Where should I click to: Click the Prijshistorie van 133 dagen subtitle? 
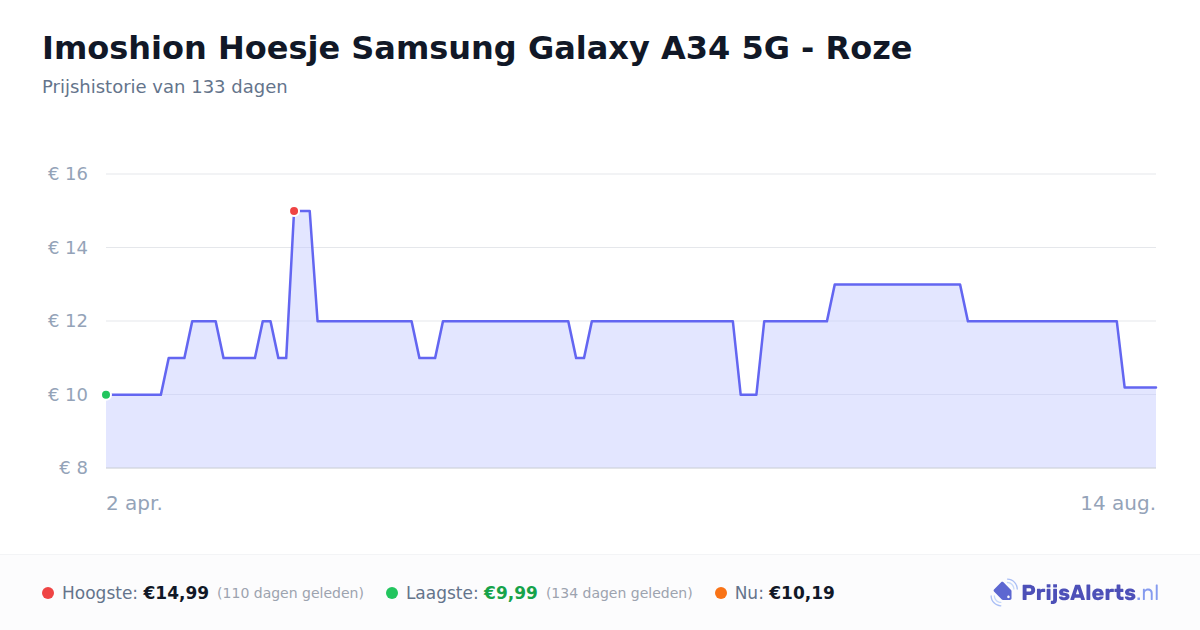point(165,87)
